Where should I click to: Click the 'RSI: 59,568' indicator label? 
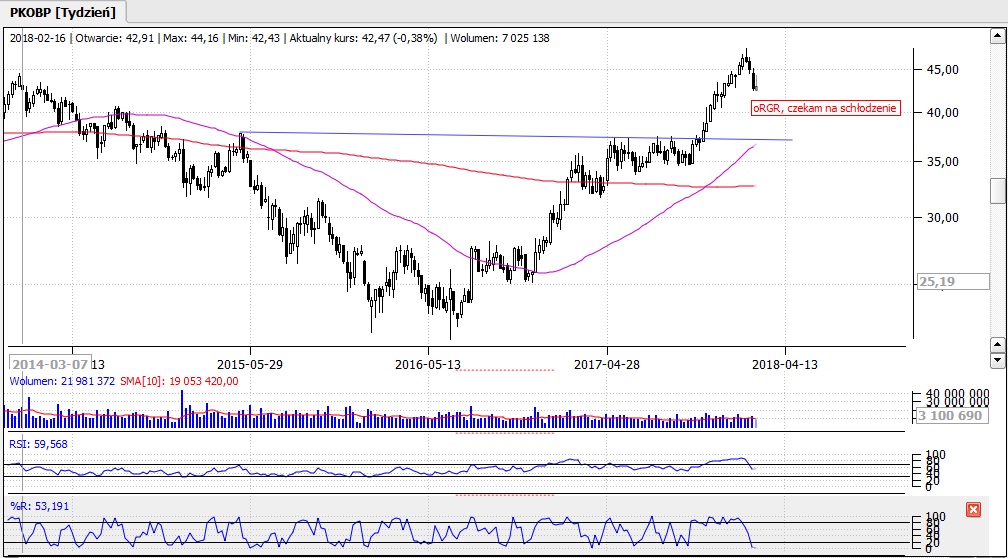tap(39, 444)
